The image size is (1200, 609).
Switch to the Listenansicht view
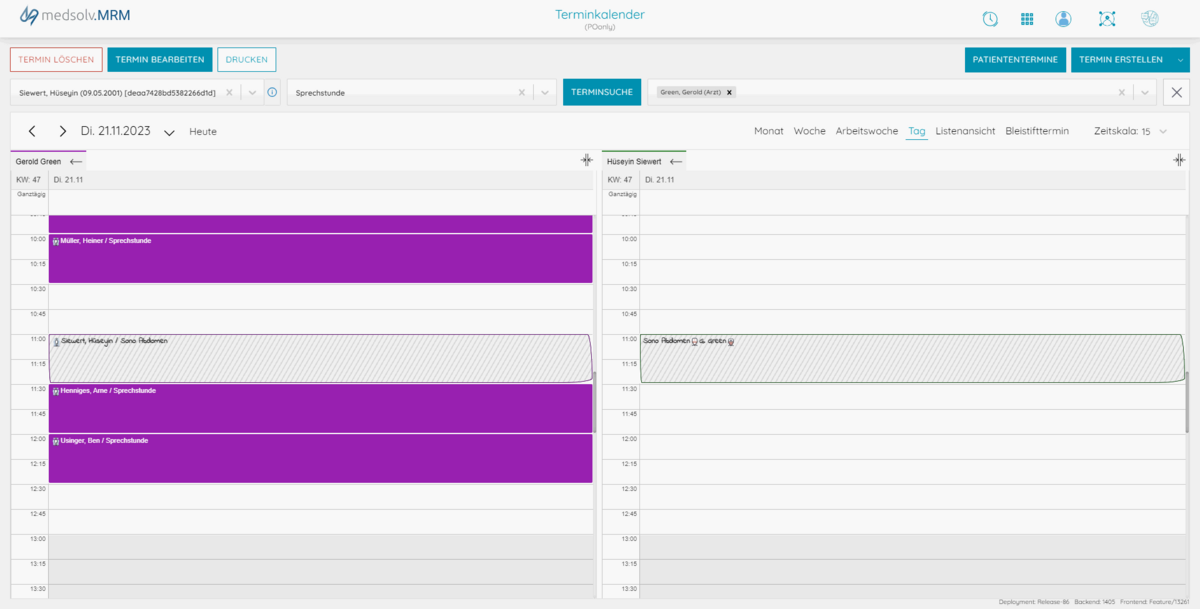click(965, 131)
